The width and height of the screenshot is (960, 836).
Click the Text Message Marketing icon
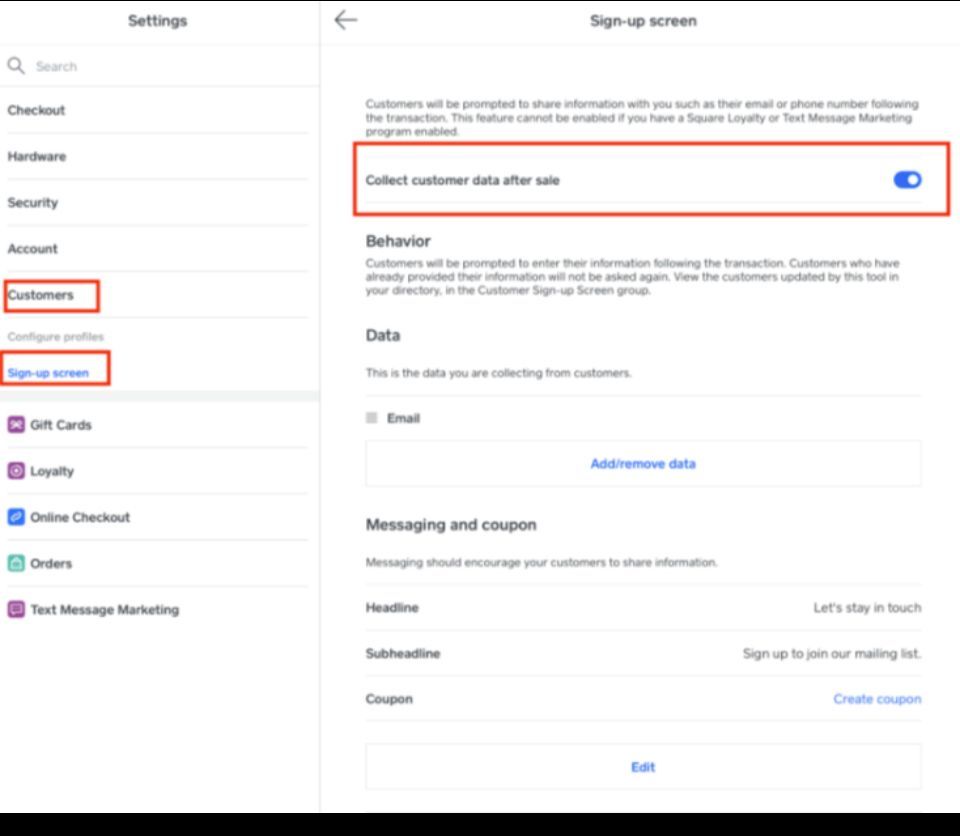[15, 609]
